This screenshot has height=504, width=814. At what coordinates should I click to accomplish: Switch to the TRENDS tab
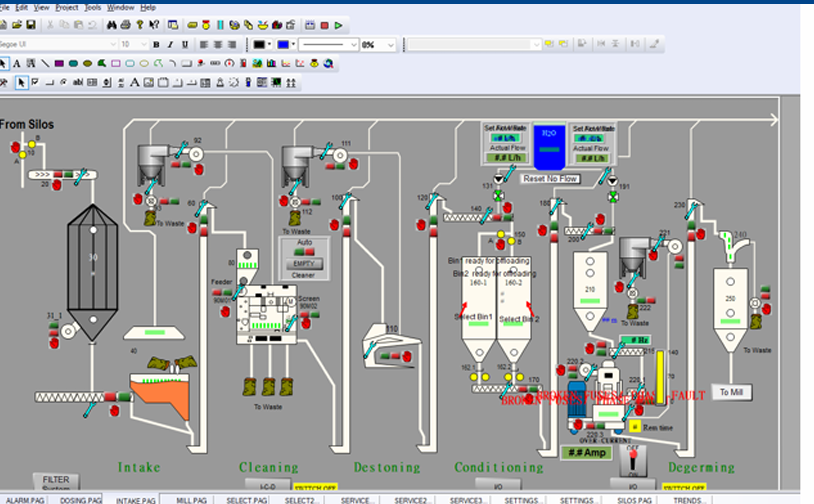click(687, 500)
